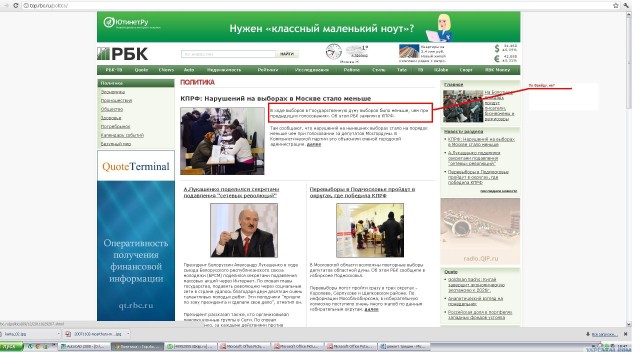
Task: Open Auto in the green navigation bar
Action: pyautogui.click(x=189, y=70)
